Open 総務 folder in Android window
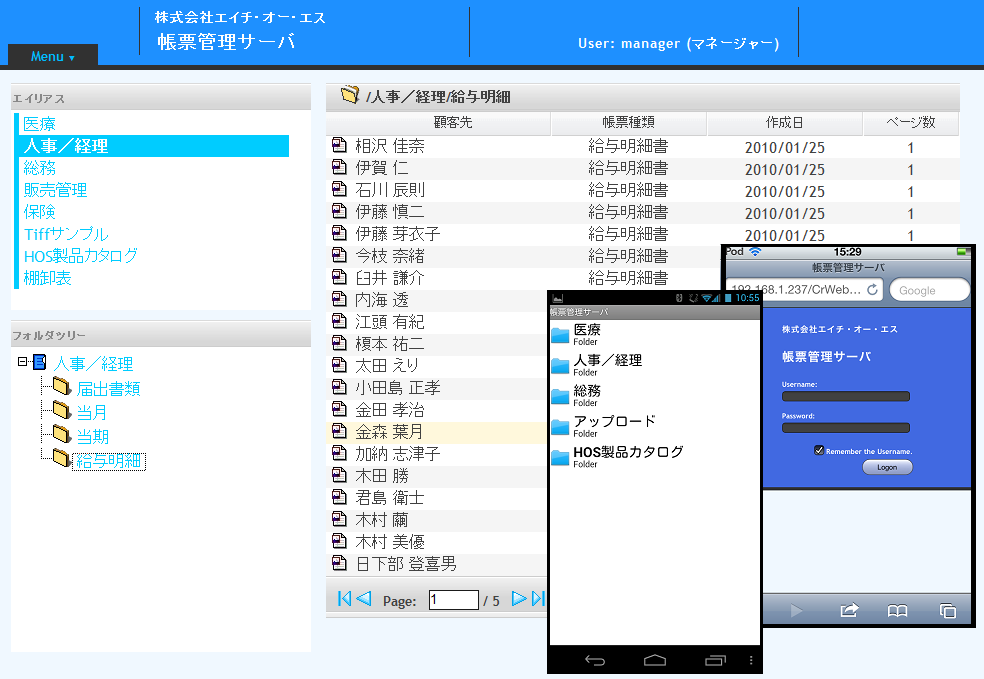The height and width of the screenshot is (679, 984). [655, 396]
